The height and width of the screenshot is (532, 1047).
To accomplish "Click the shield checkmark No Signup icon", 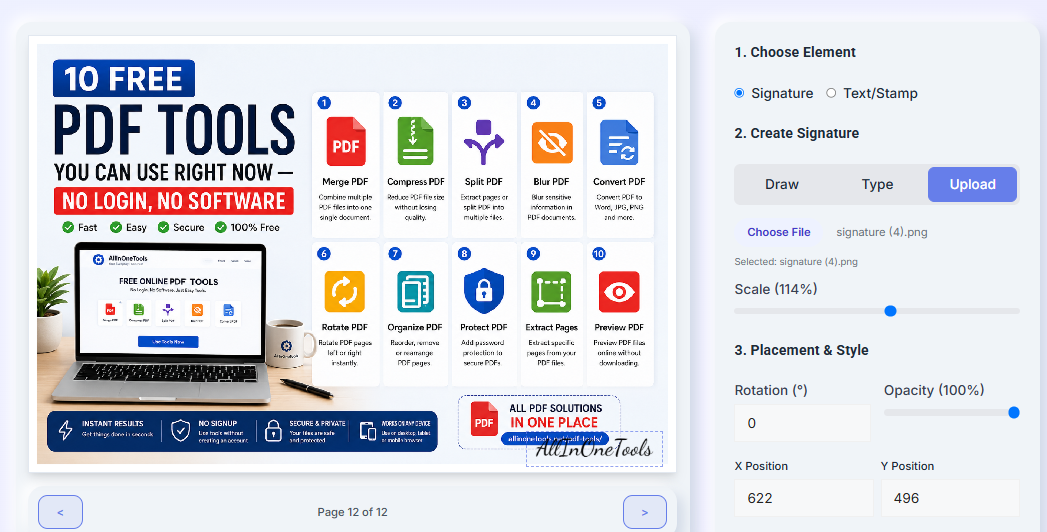I will (x=180, y=431).
